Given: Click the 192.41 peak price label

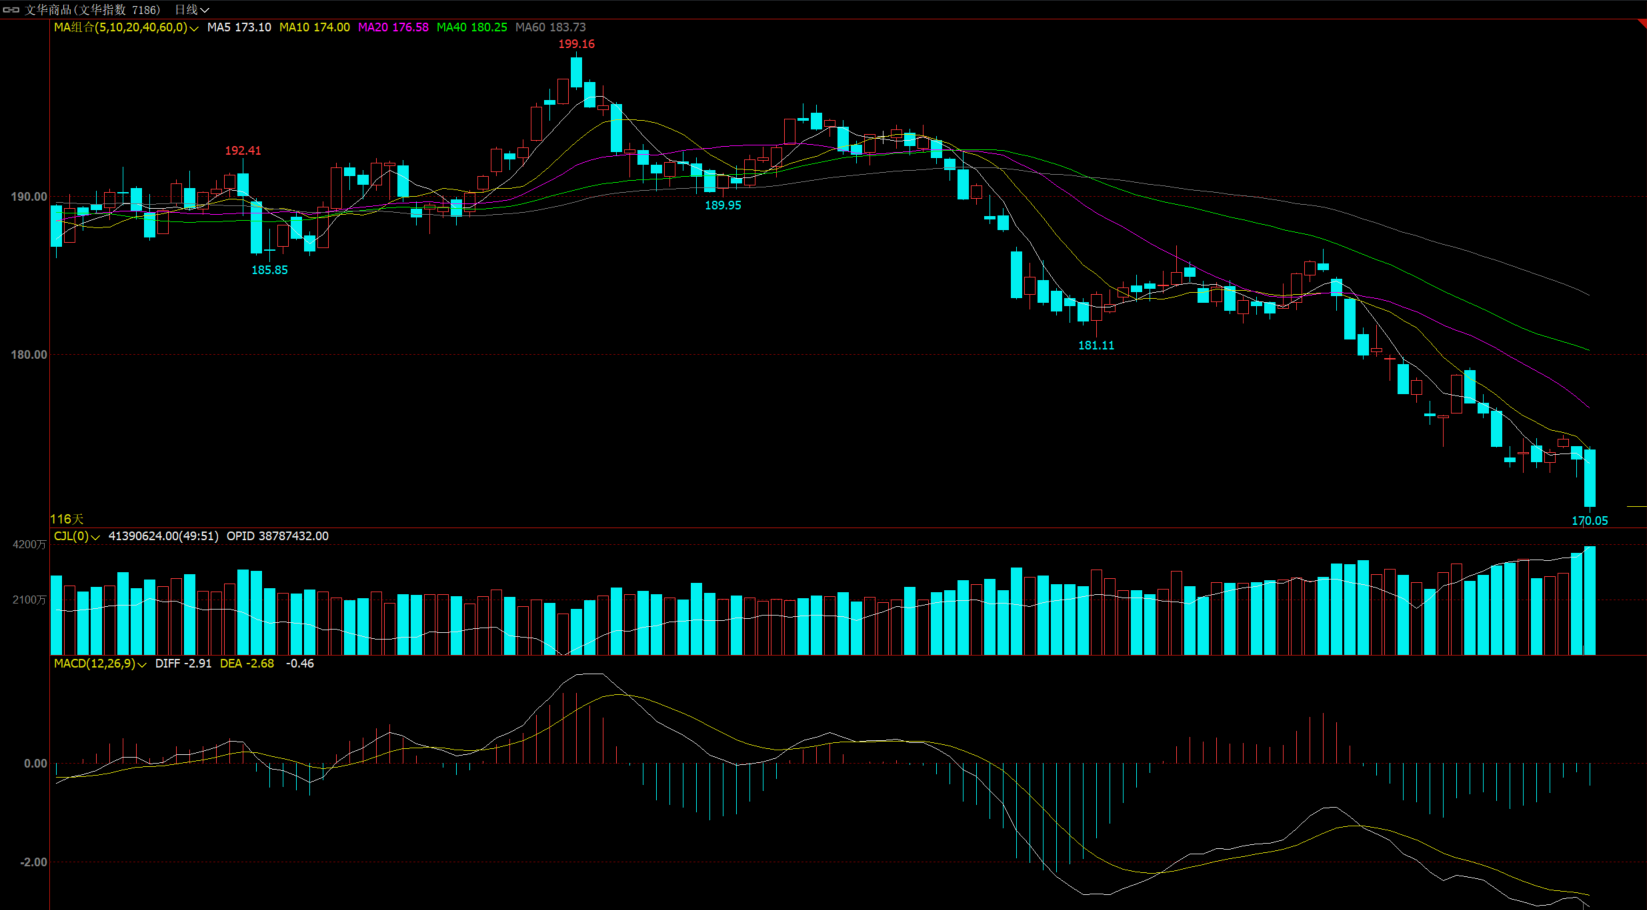Looking at the screenshot, I should pyautogui.click(x=243, y=151).
